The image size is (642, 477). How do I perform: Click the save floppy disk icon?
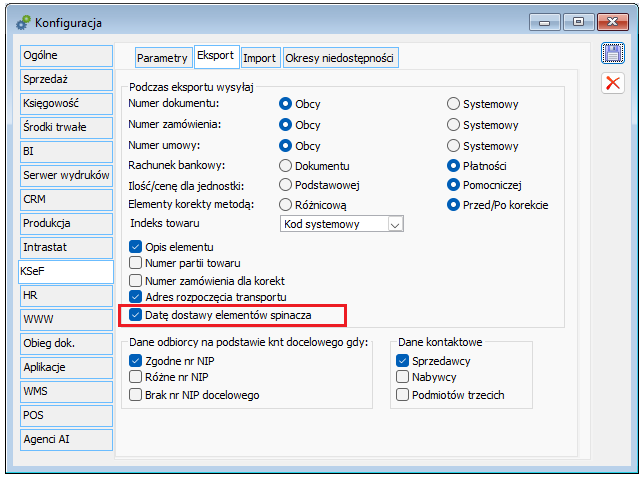[x=613, y=53]
